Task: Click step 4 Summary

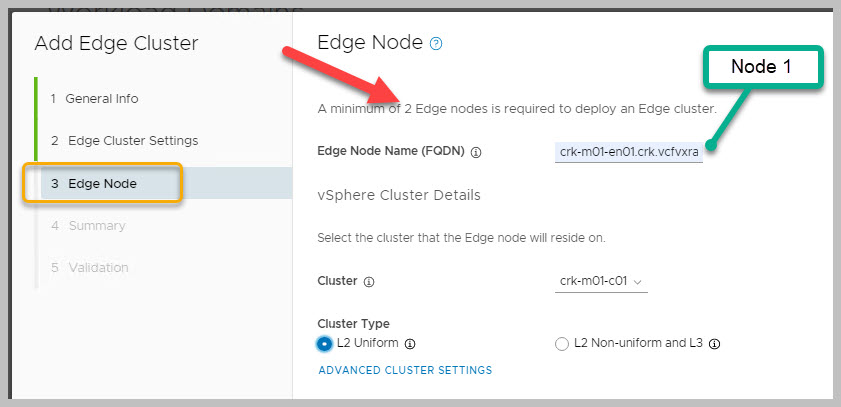Action: click(x=88, y=226)
